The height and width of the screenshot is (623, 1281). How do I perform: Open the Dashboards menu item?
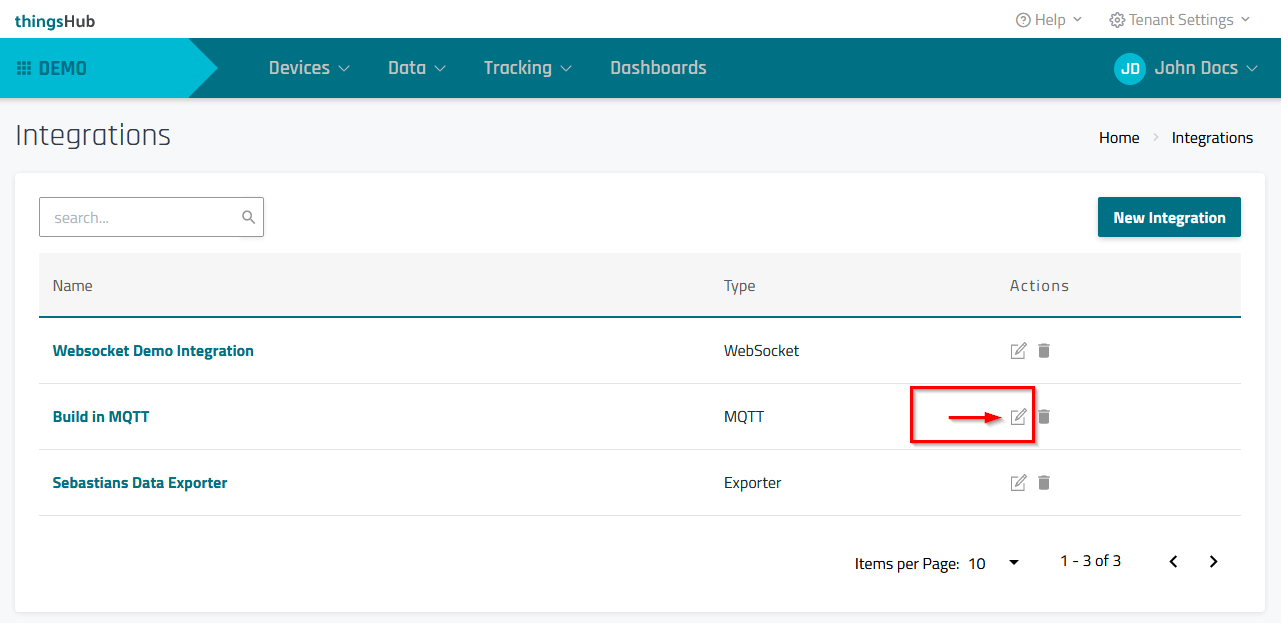tap(658, 68)
